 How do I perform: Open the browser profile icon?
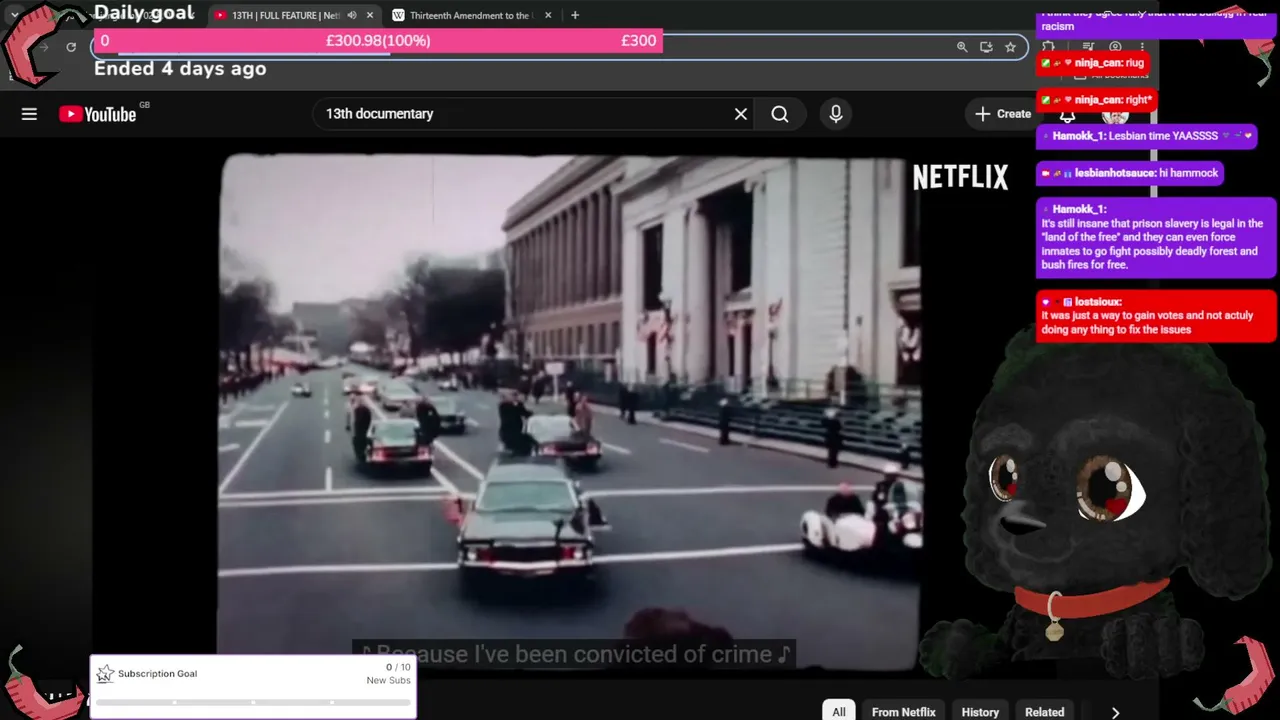tap(1115, 47)
